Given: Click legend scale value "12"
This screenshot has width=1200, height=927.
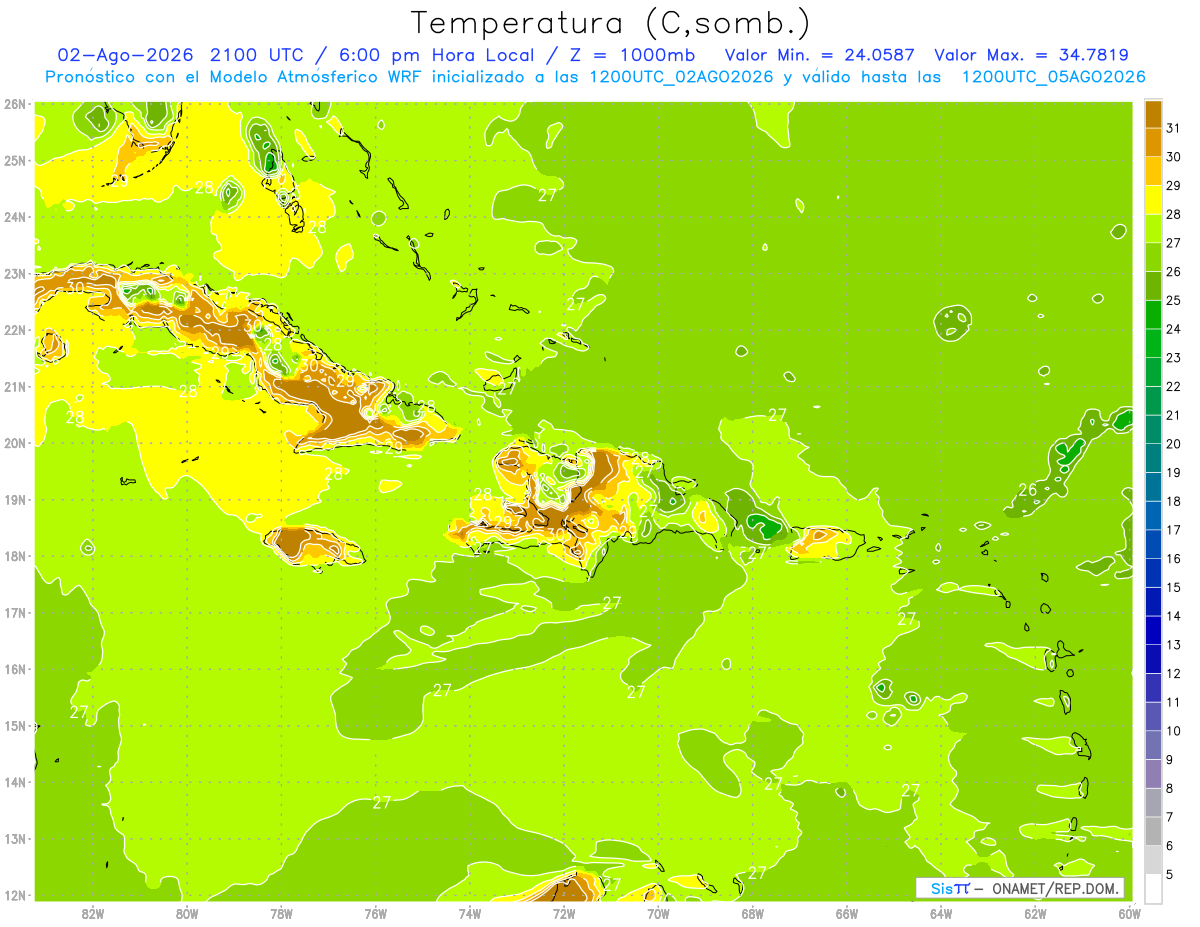Looking at the screenshot, I should [1173, 673].
